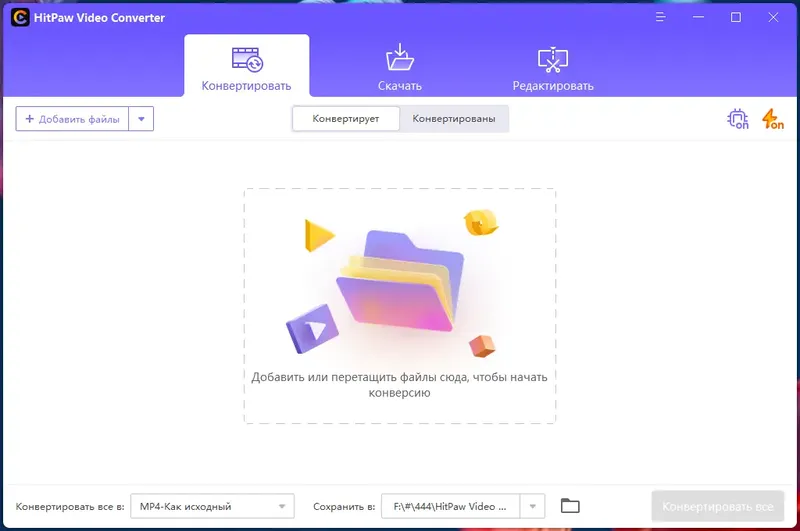Close the HitPaw Video Converter window
The width and height of the screenshot is (800, 531).
coord(773,17)
